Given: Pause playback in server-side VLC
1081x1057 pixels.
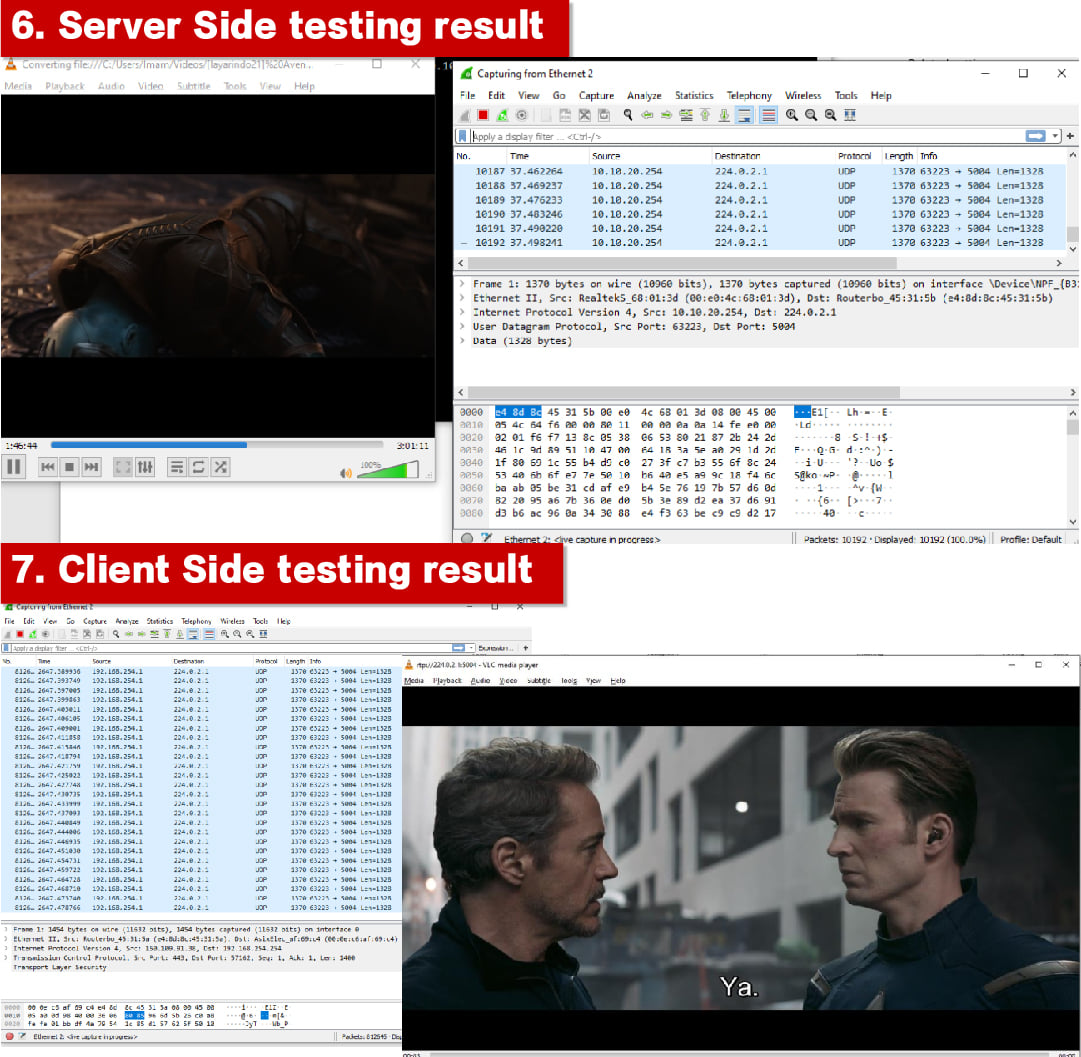Looking at the screenshot, I should [14, 467].
